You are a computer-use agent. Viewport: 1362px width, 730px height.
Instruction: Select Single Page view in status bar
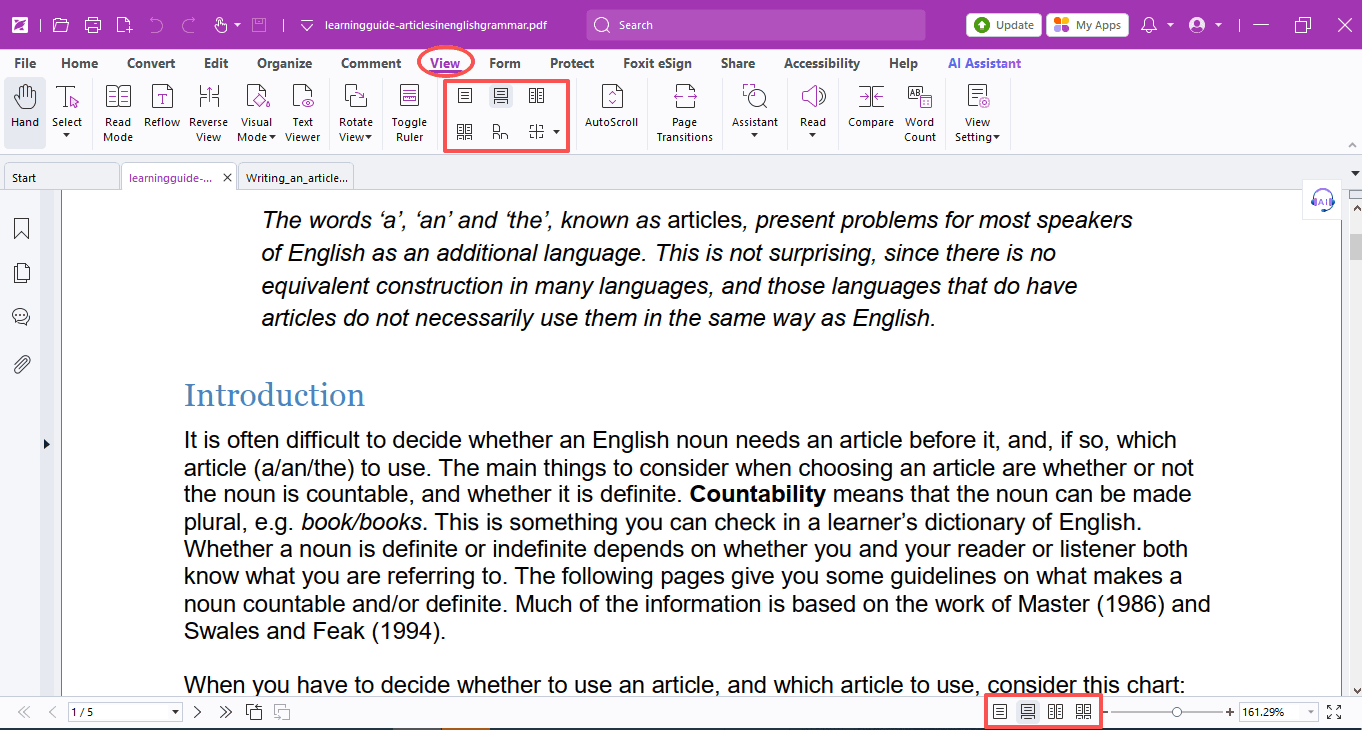(x=1000, y=712)
